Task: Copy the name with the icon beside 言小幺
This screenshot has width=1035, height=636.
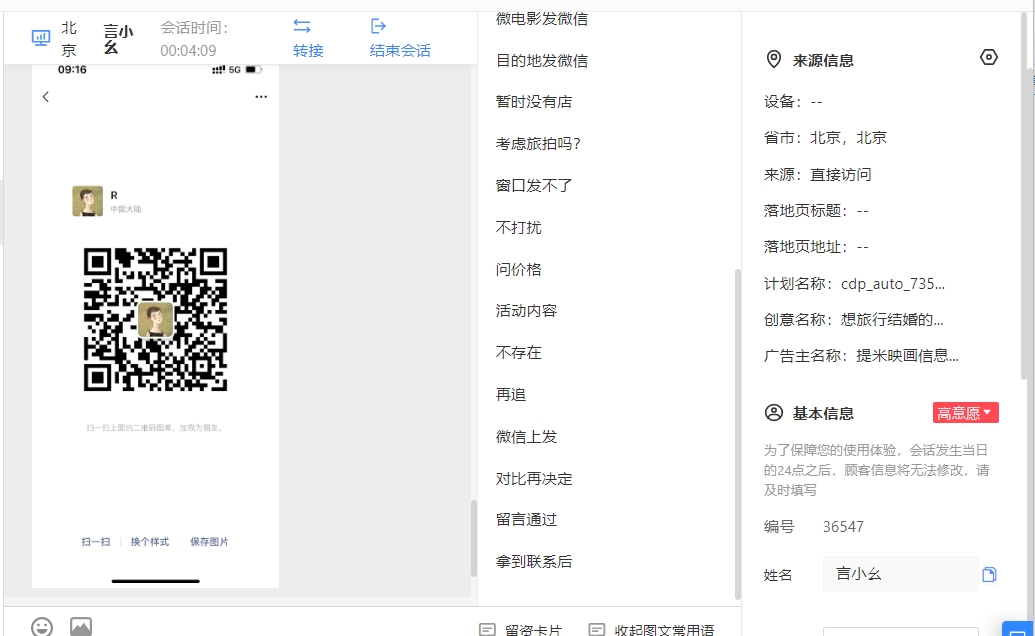Action: pos(989,575)
